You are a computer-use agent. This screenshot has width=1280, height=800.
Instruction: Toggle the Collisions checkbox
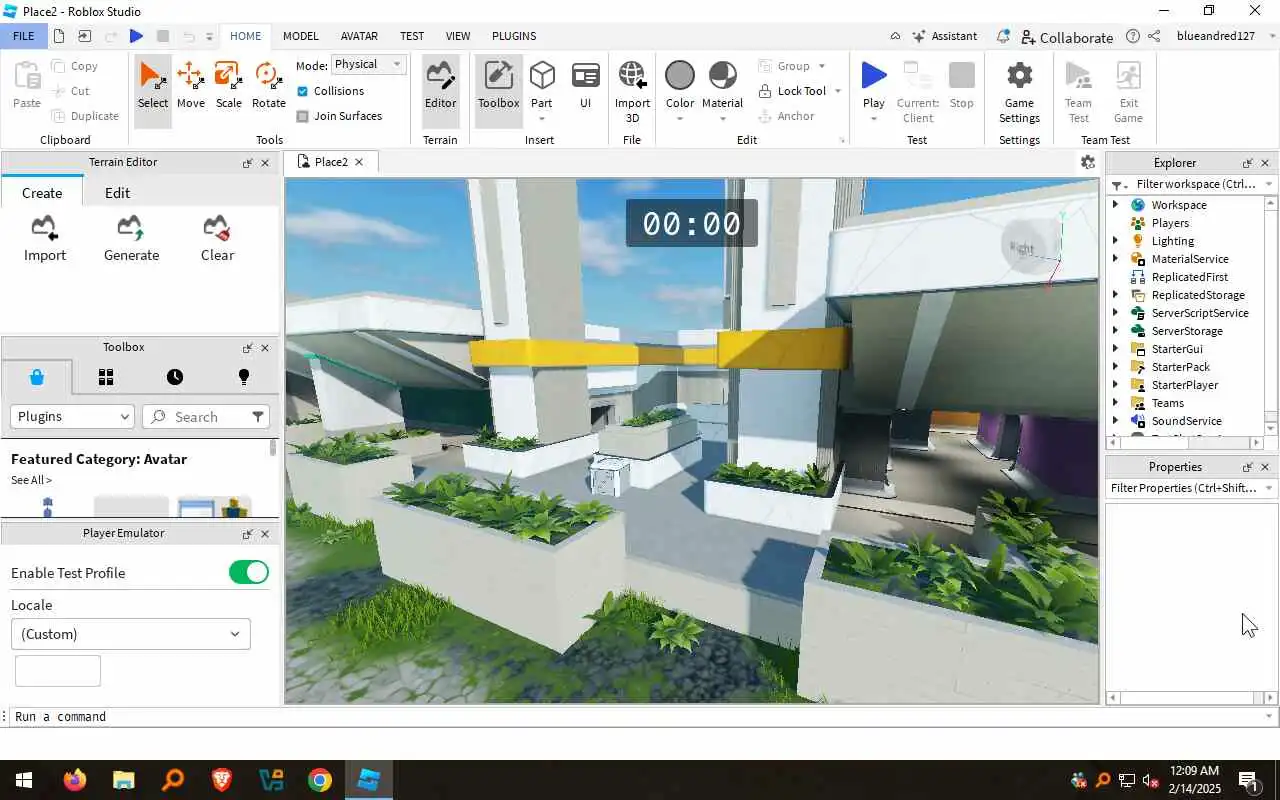303,91
